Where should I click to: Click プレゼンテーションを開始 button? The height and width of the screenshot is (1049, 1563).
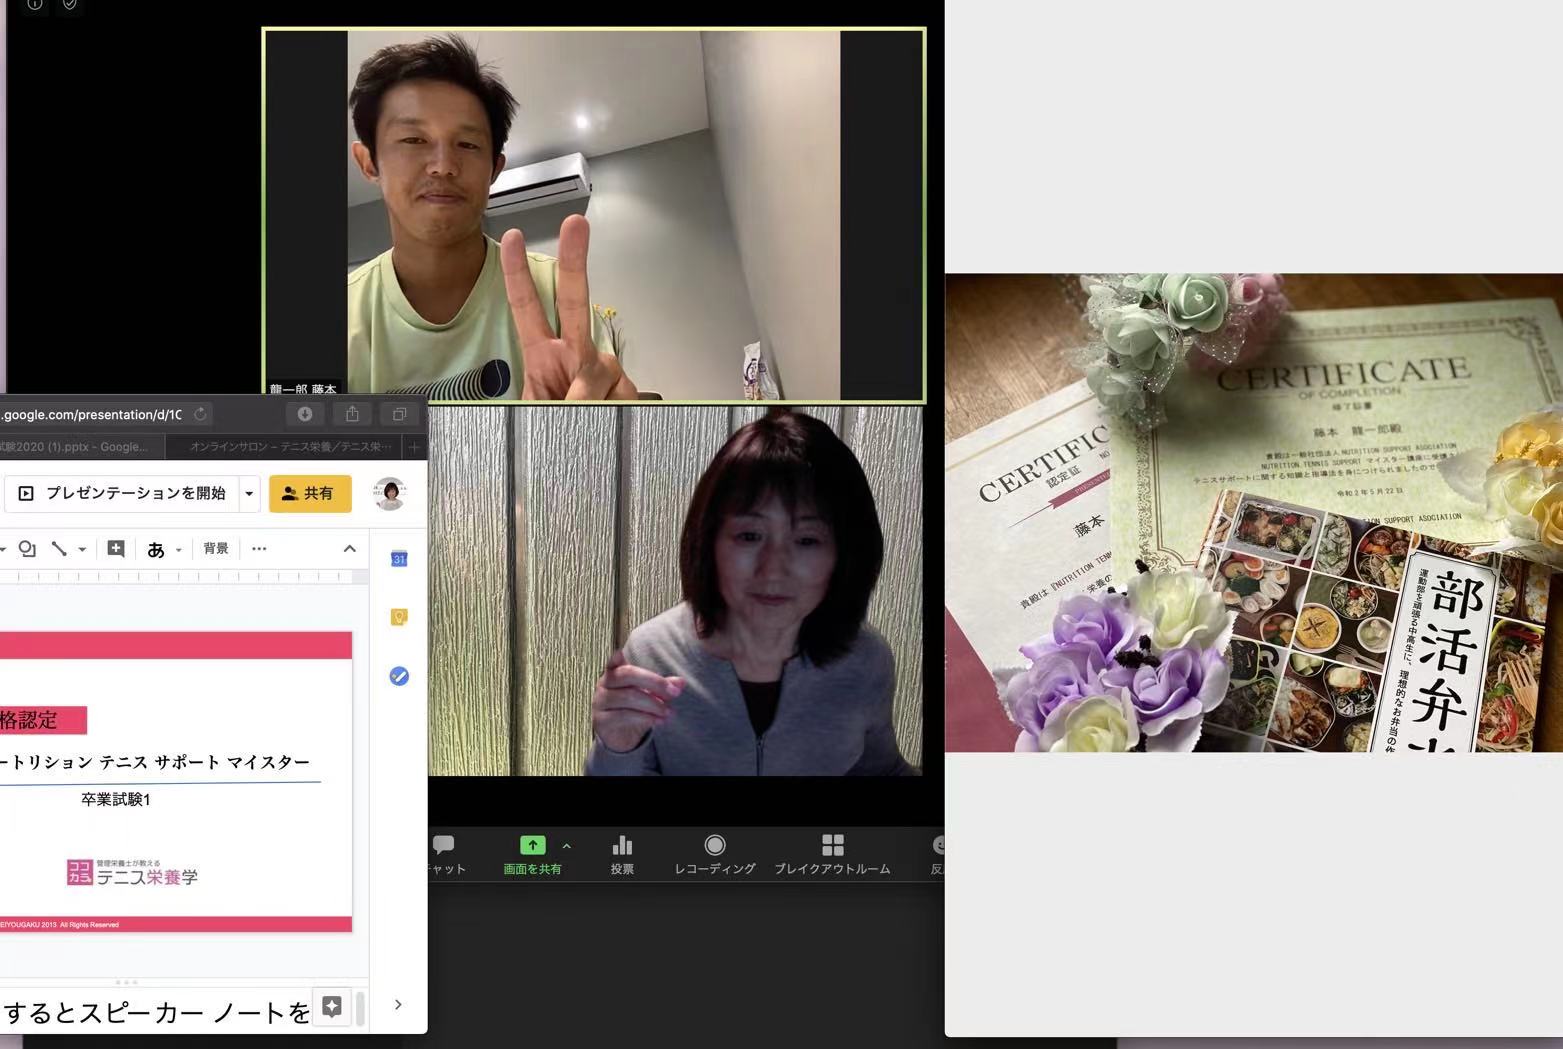[x=123, y=493]
